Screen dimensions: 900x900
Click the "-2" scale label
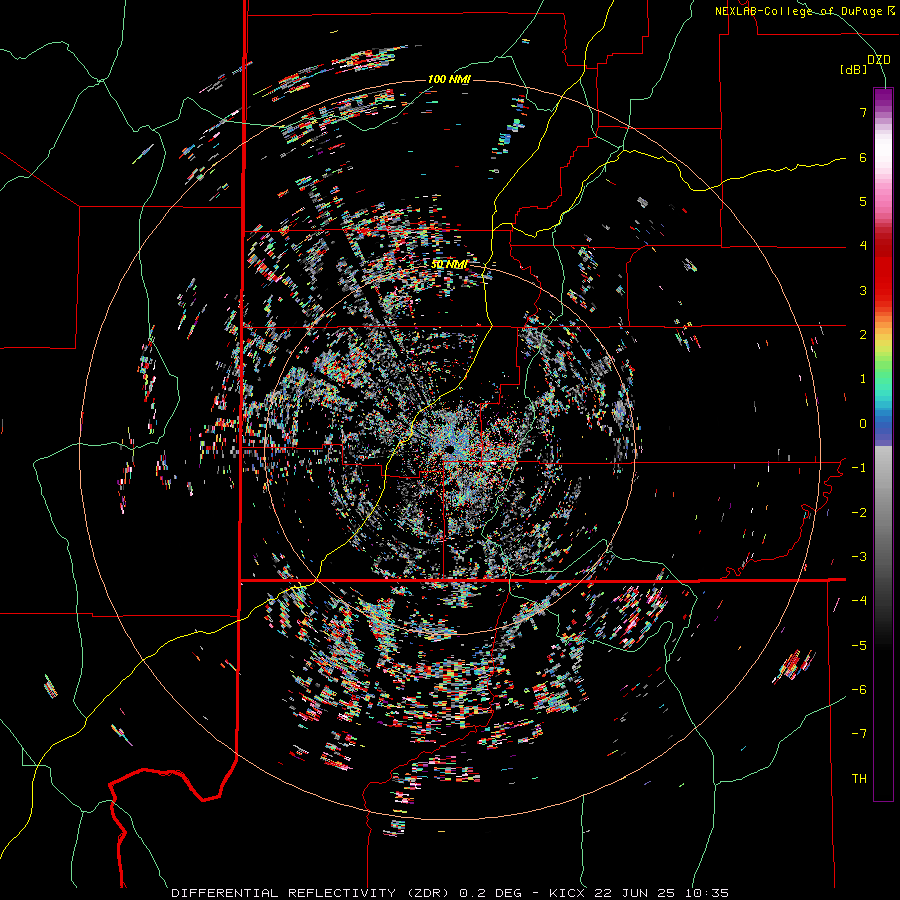tap(859, 513)
